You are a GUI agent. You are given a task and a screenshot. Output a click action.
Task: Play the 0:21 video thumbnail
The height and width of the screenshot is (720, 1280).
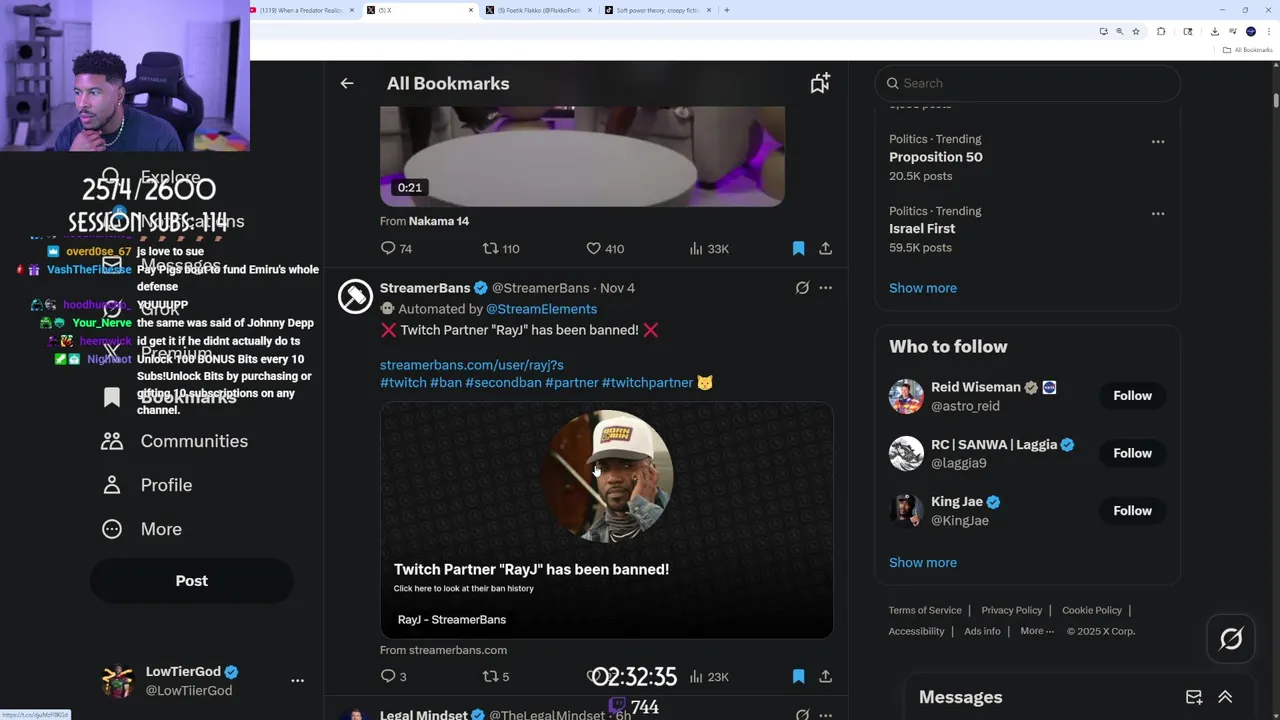coord(582,156)
